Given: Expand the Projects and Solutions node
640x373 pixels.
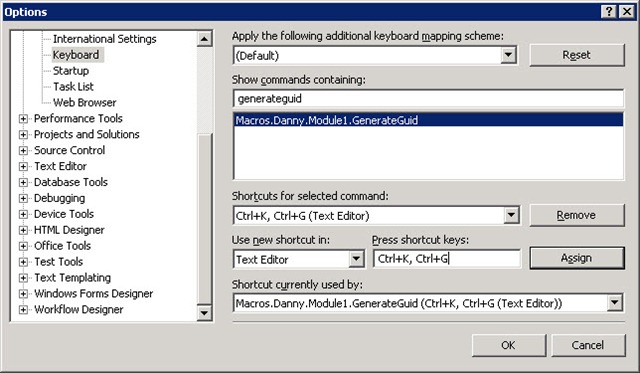Looking at the screenshot, I should click(23, 135).
